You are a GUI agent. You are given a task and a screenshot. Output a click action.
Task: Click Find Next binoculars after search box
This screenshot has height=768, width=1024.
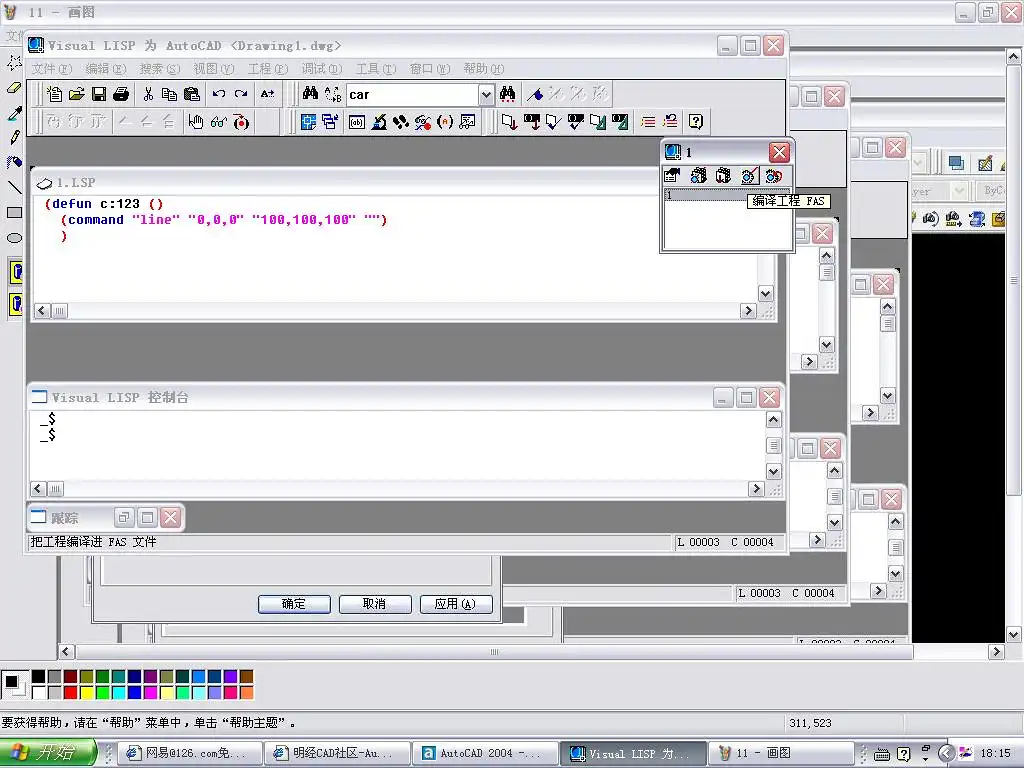point(507,94)
